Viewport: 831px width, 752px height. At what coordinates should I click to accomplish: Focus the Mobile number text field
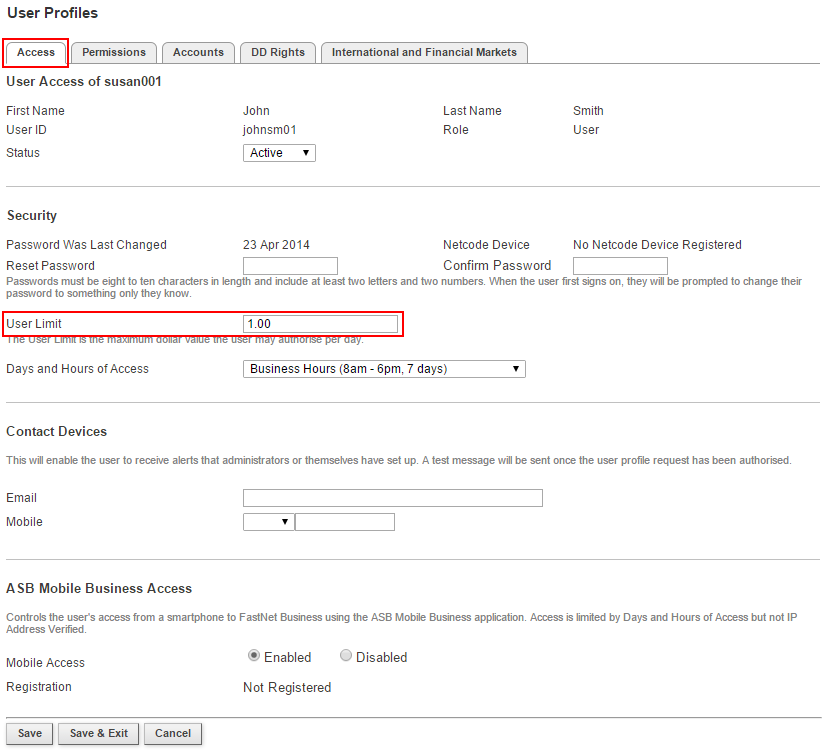pyautogui.click(x=345, y=522)
